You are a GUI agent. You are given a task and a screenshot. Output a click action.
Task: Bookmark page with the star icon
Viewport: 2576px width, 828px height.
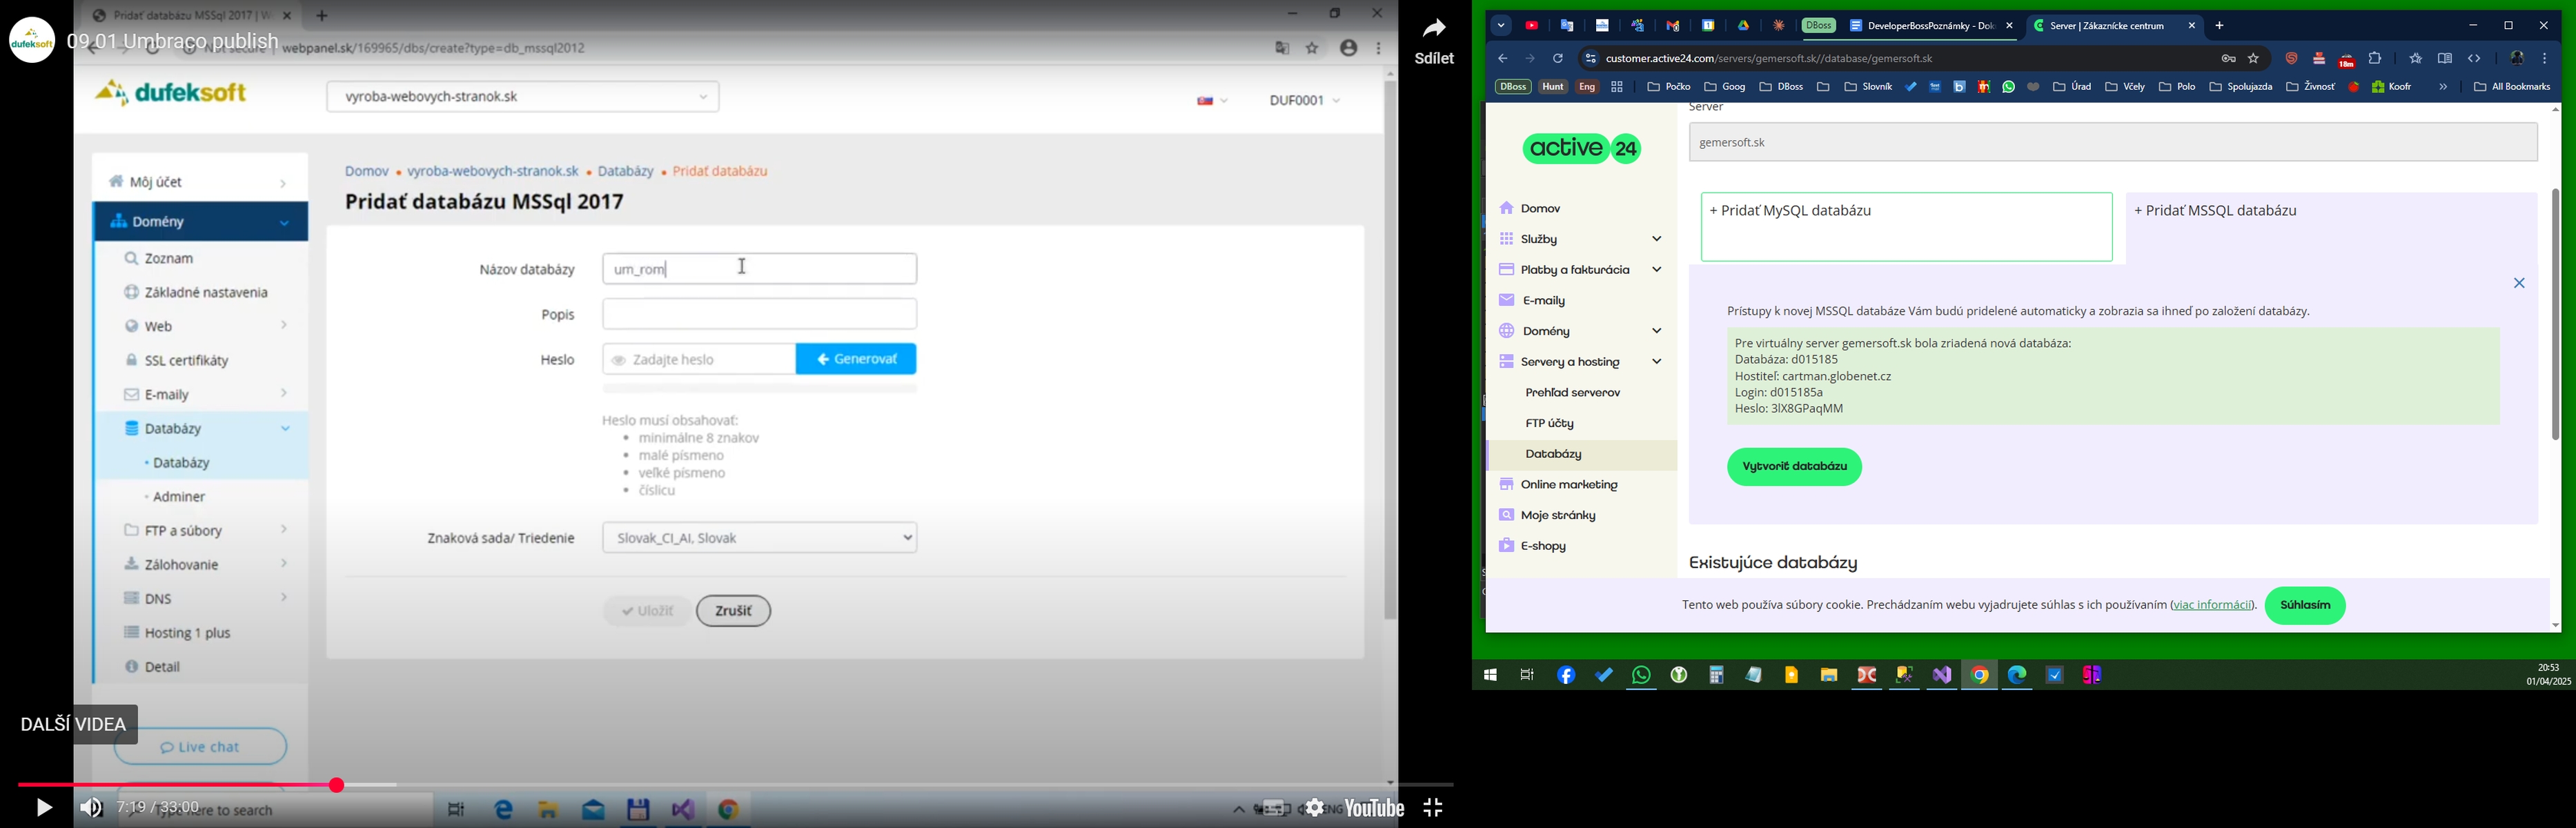pyautogui.click(x=2254, y=59)
